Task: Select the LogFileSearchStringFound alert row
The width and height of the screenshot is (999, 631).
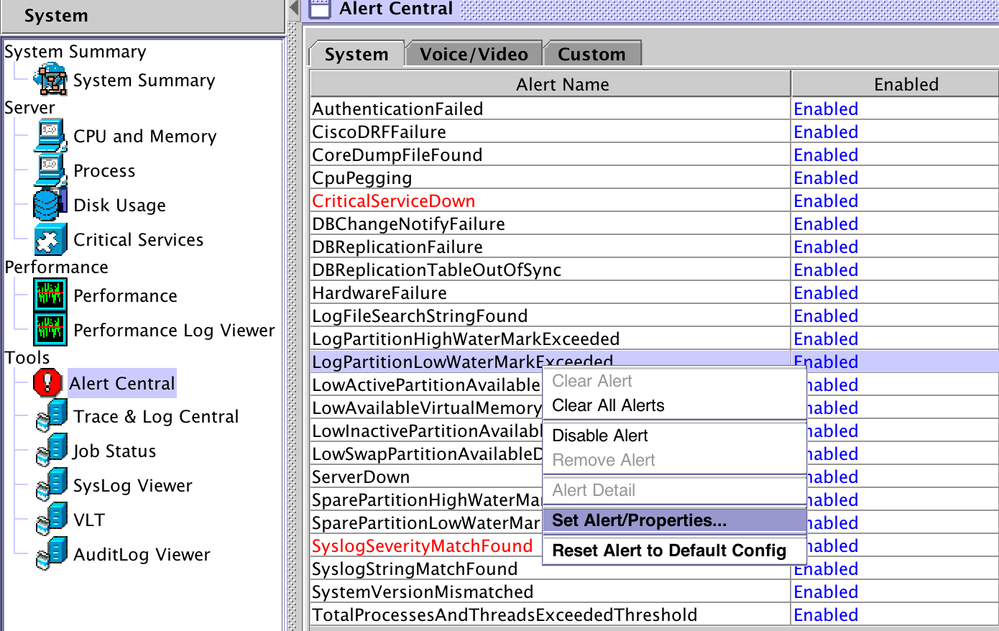Action: click(550, 316)
